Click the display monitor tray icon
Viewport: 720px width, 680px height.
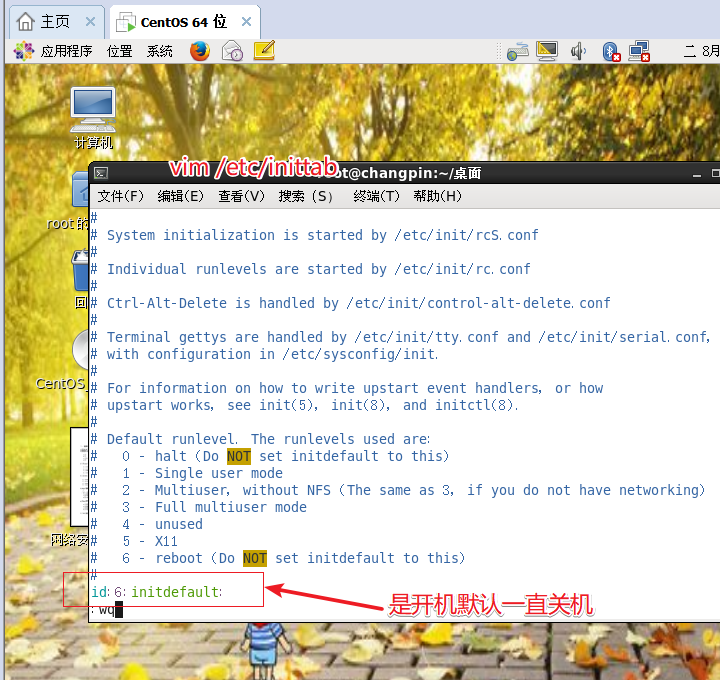(x=547, y=51)
